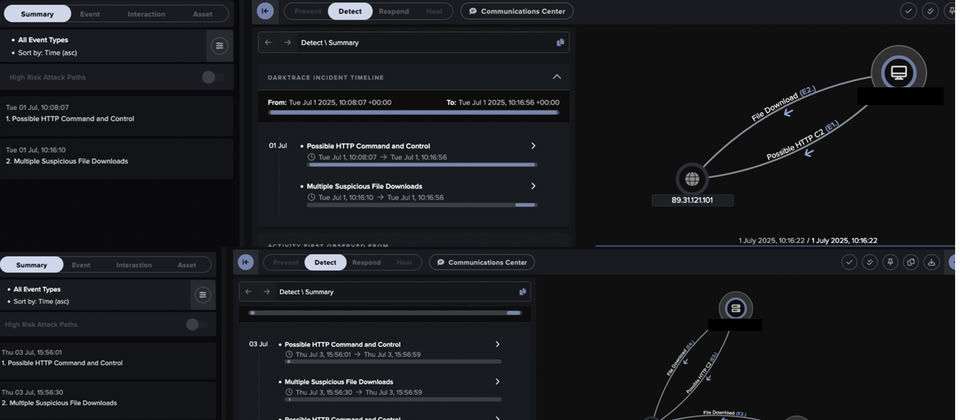Viewport: 960px width, 420px height.
Task: Open Respond tab in top panel
Action: click(394, 11)
